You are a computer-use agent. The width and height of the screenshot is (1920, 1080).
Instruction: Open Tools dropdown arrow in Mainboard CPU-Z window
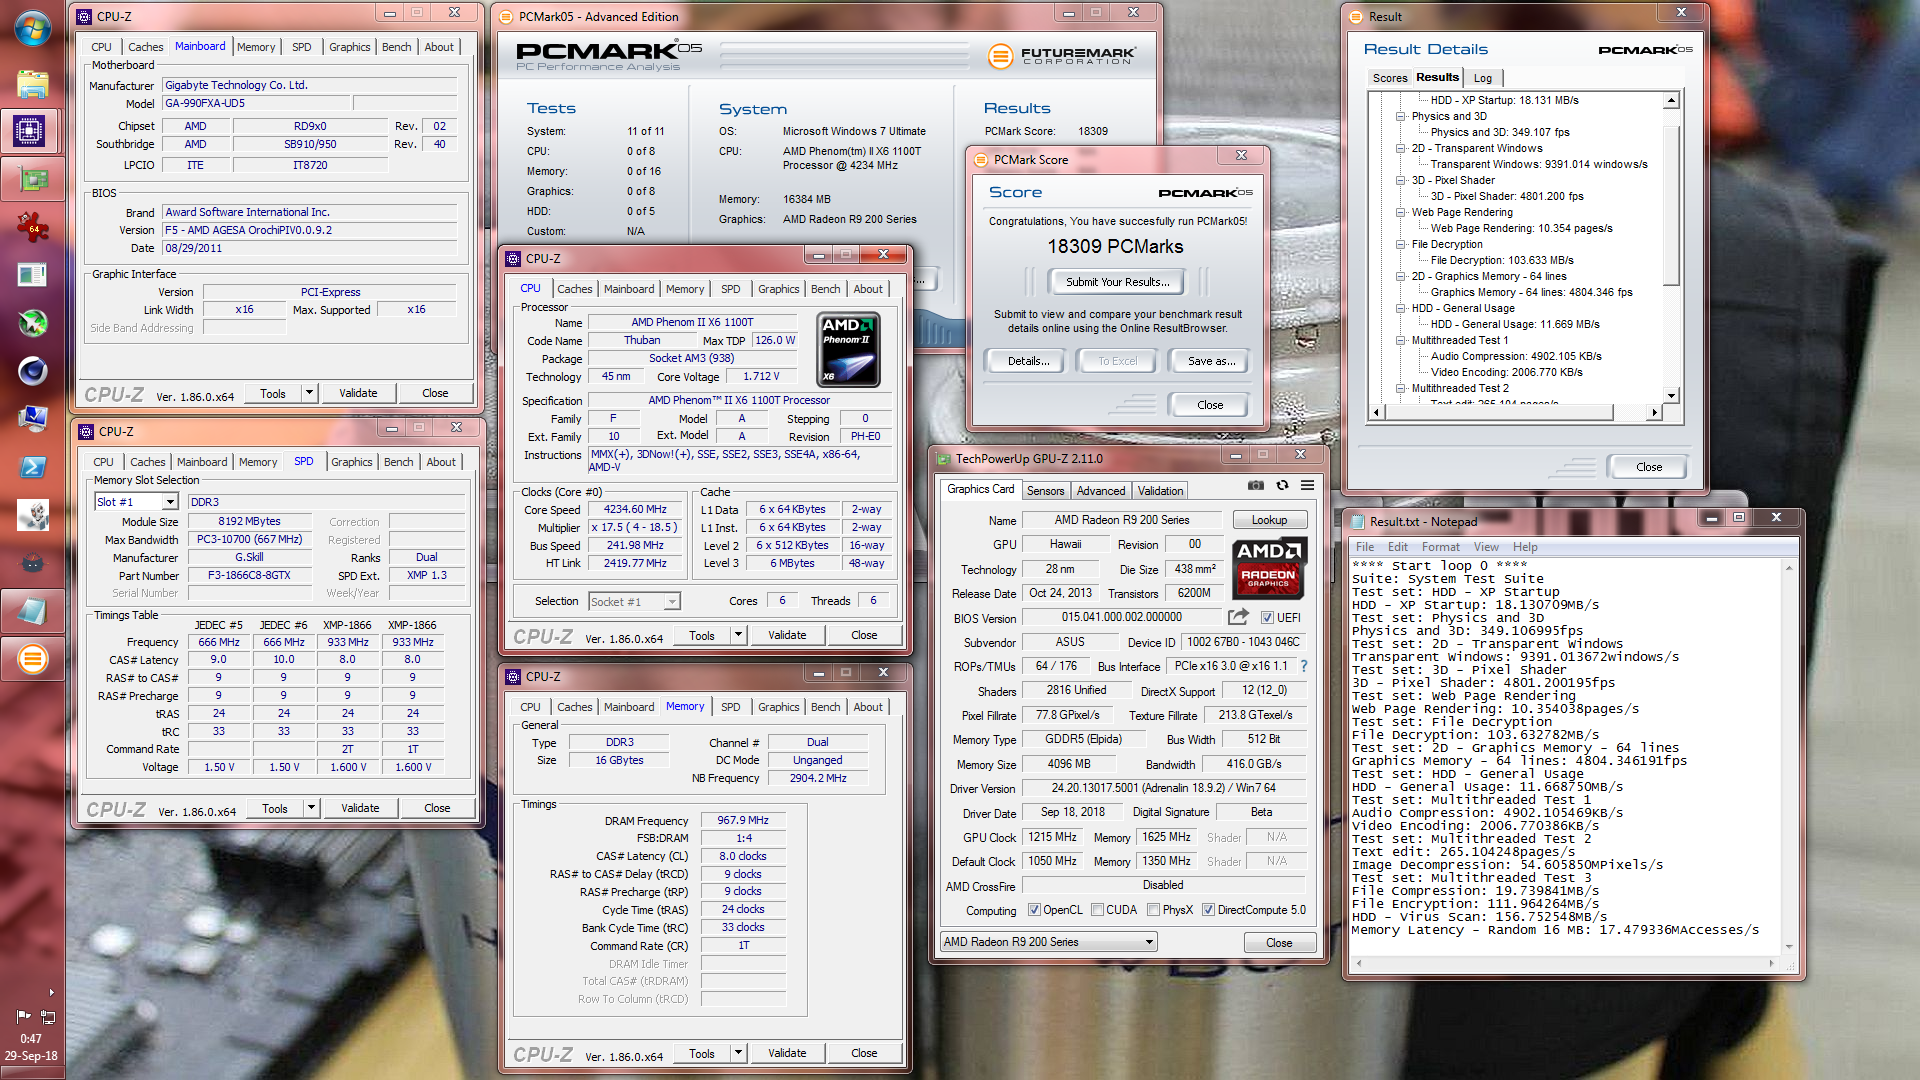(309, 393)
